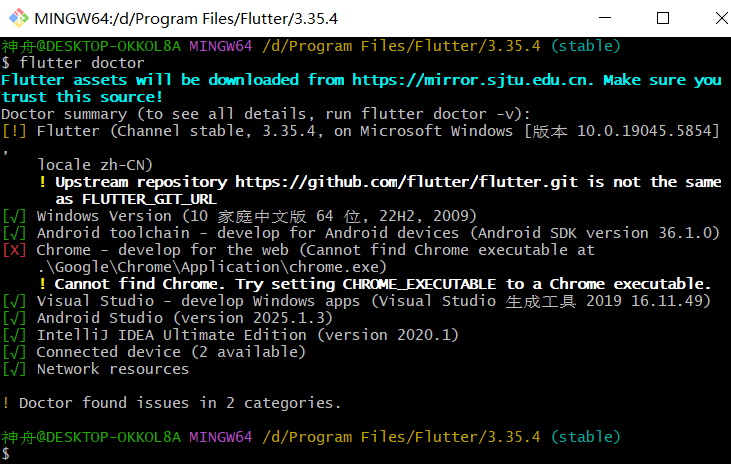Click the green check beside Connected device
The height and width of the screenshot is (464, 731).
14,353
